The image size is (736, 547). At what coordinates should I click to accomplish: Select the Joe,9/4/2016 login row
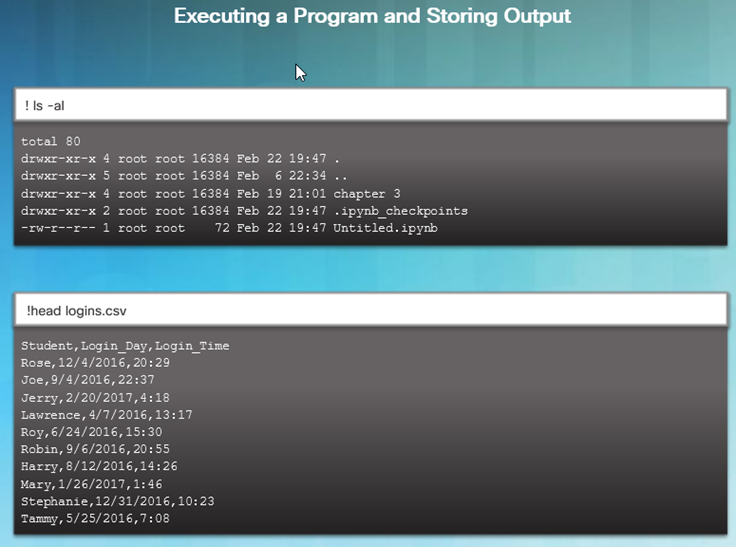tap(87, 380)
